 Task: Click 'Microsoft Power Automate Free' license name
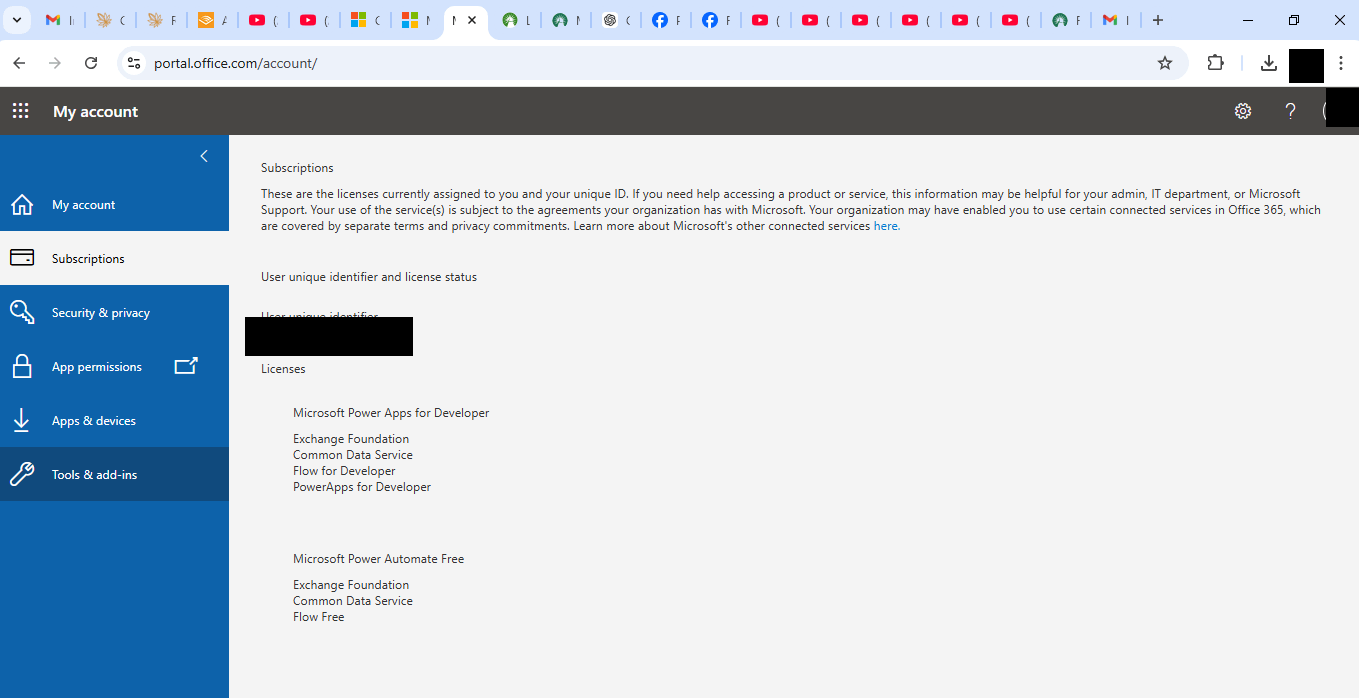[378, 559]
